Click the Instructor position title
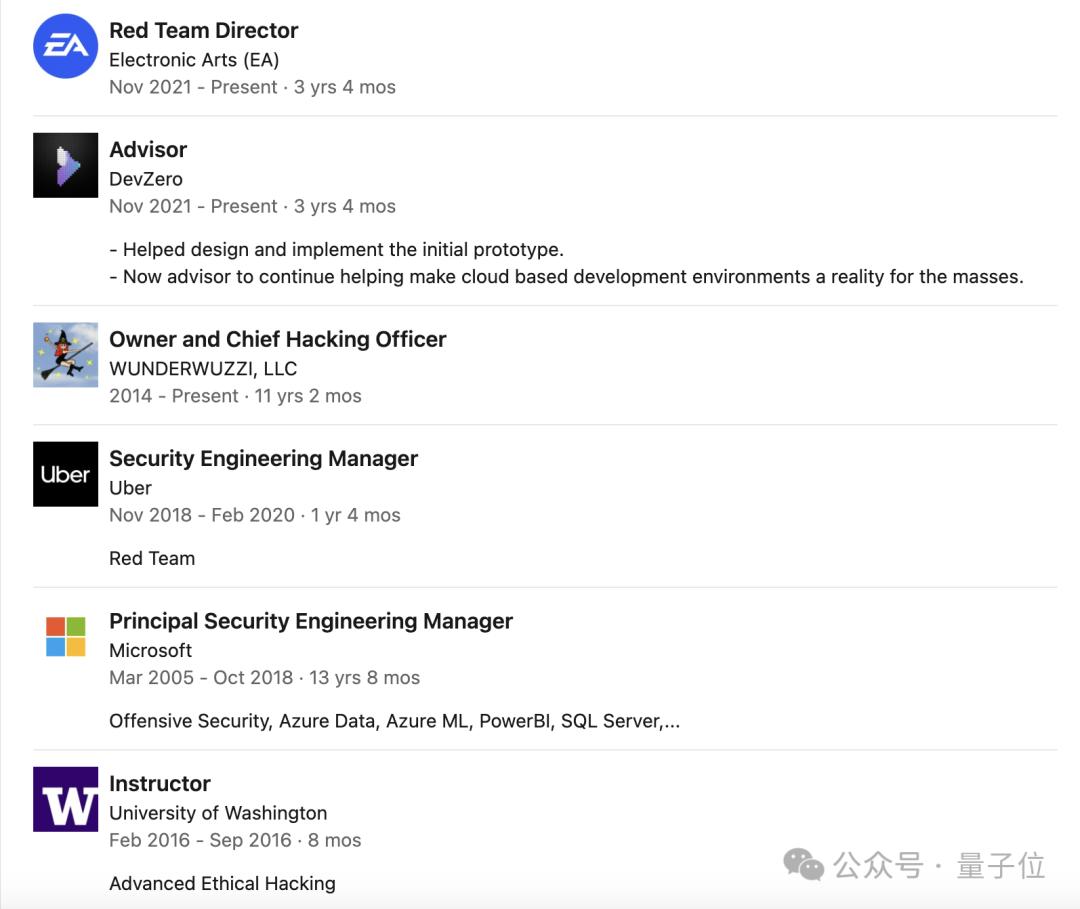The height and width of the screenshot is (909, 1080). [160, 784]
